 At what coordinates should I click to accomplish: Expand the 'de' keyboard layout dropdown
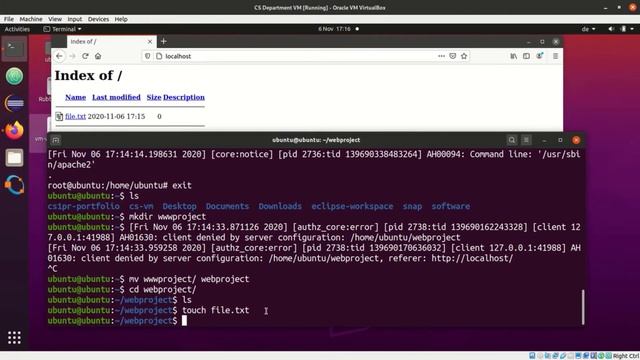coord(588,29)
